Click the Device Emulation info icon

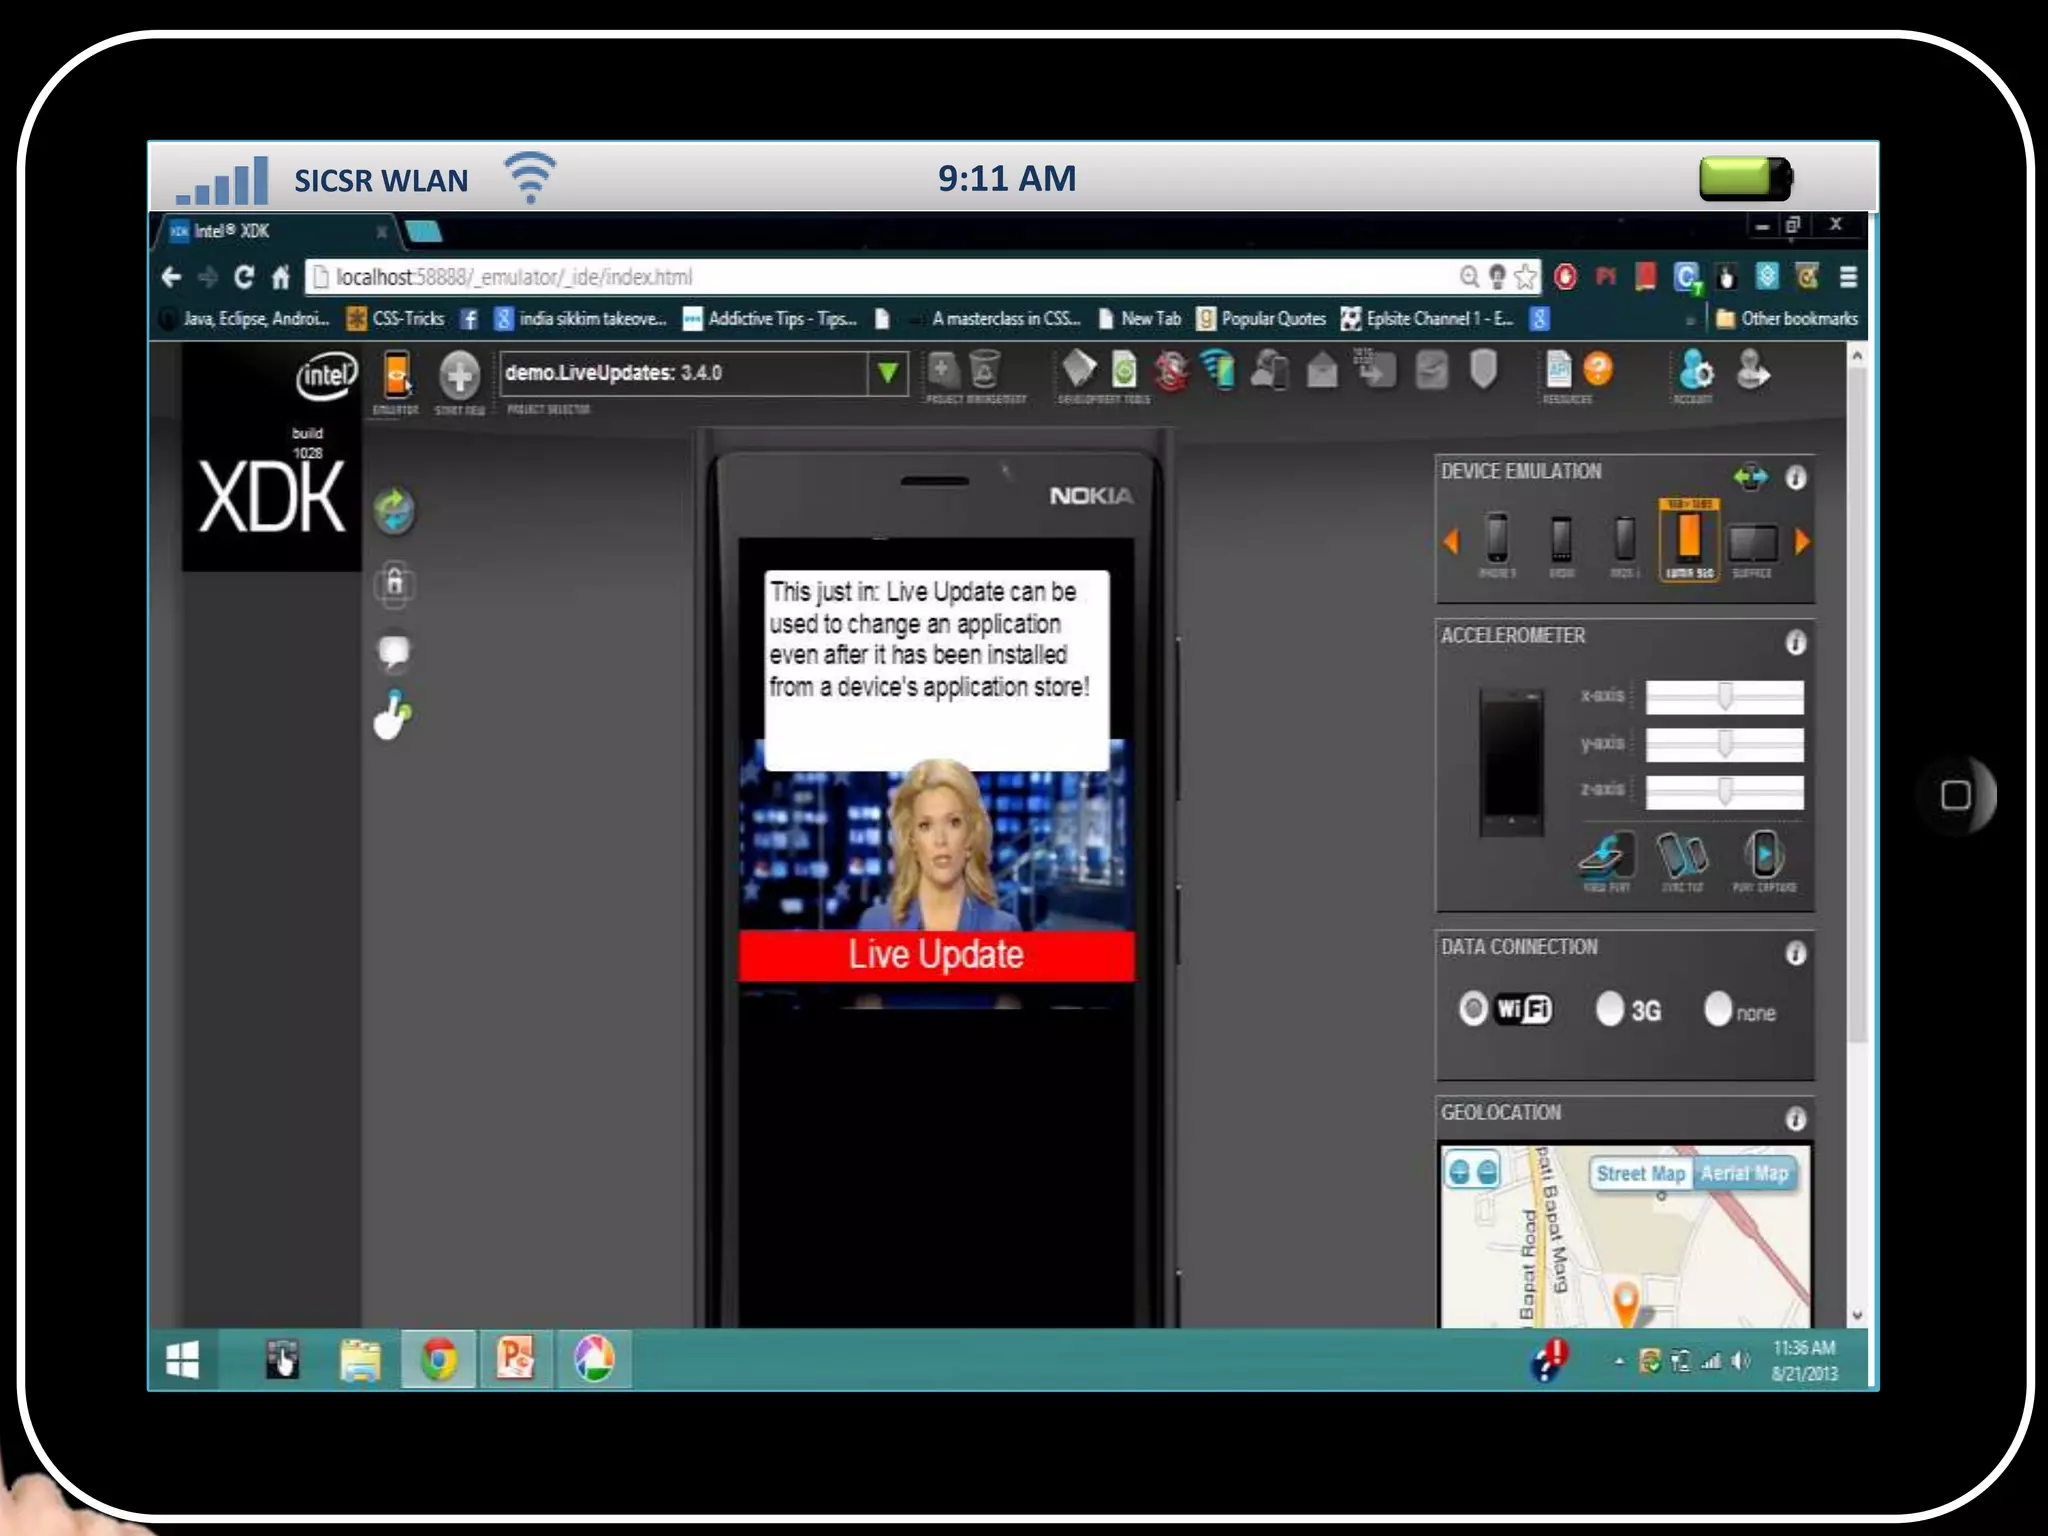[x=1796, y=478]
